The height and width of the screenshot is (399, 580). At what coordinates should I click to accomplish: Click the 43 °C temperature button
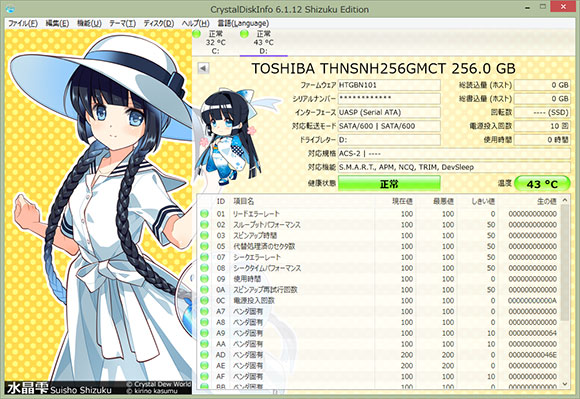(542, 184)
